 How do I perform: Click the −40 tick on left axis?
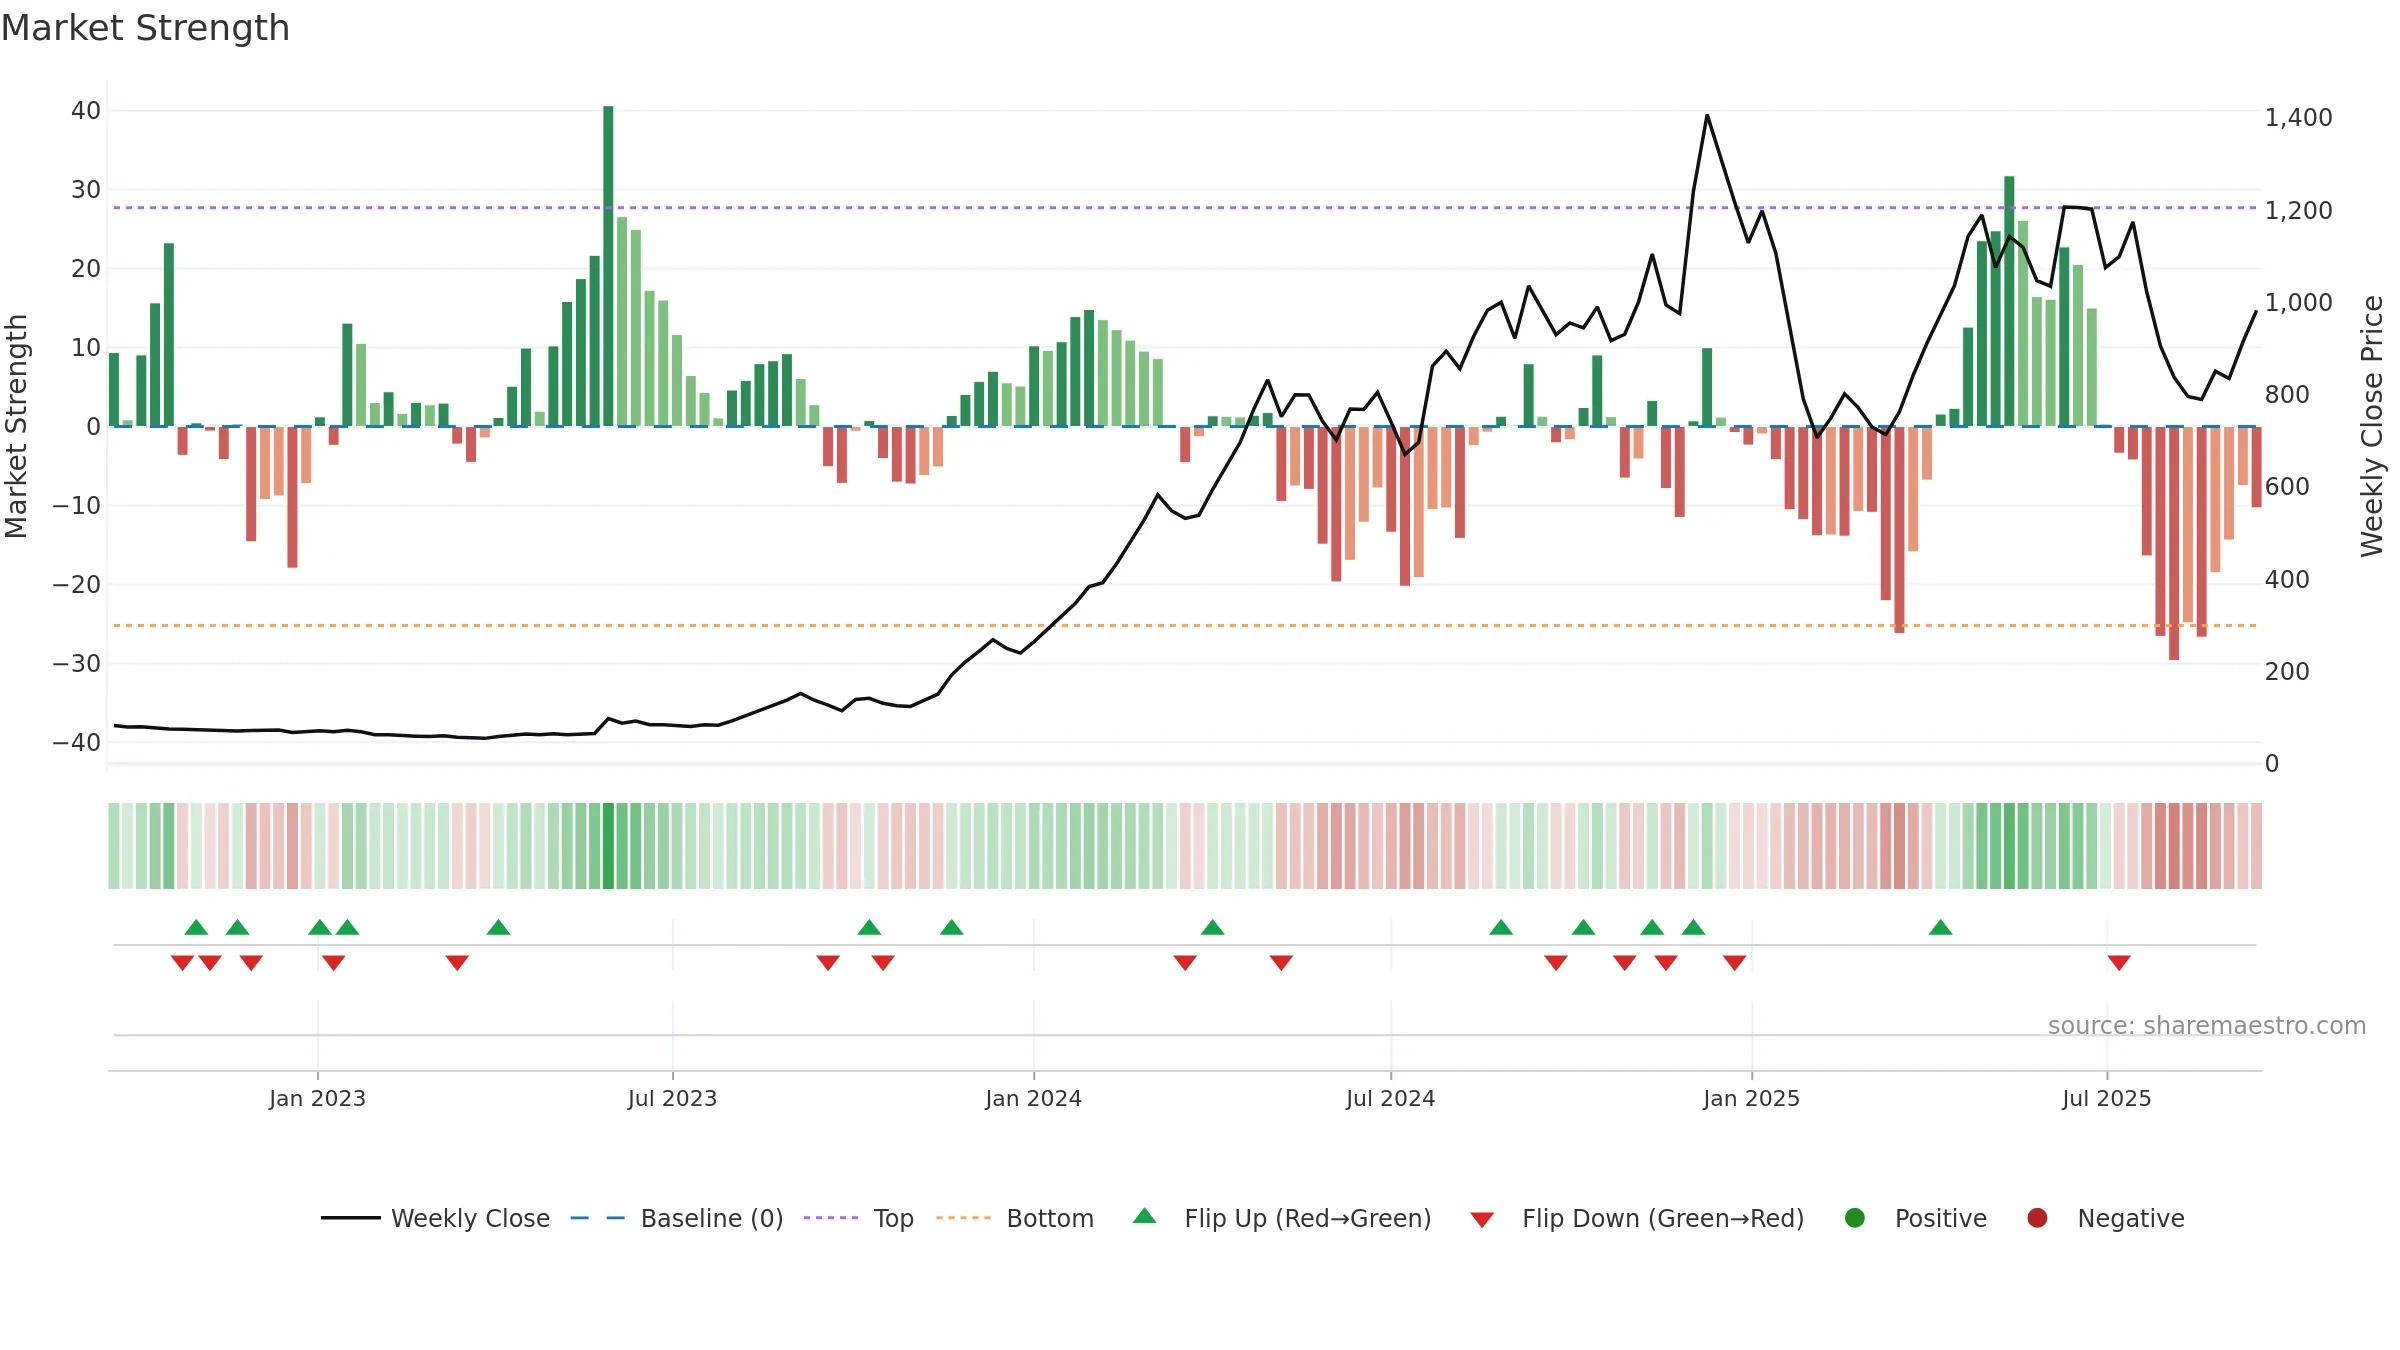click(x=77, y=743)
